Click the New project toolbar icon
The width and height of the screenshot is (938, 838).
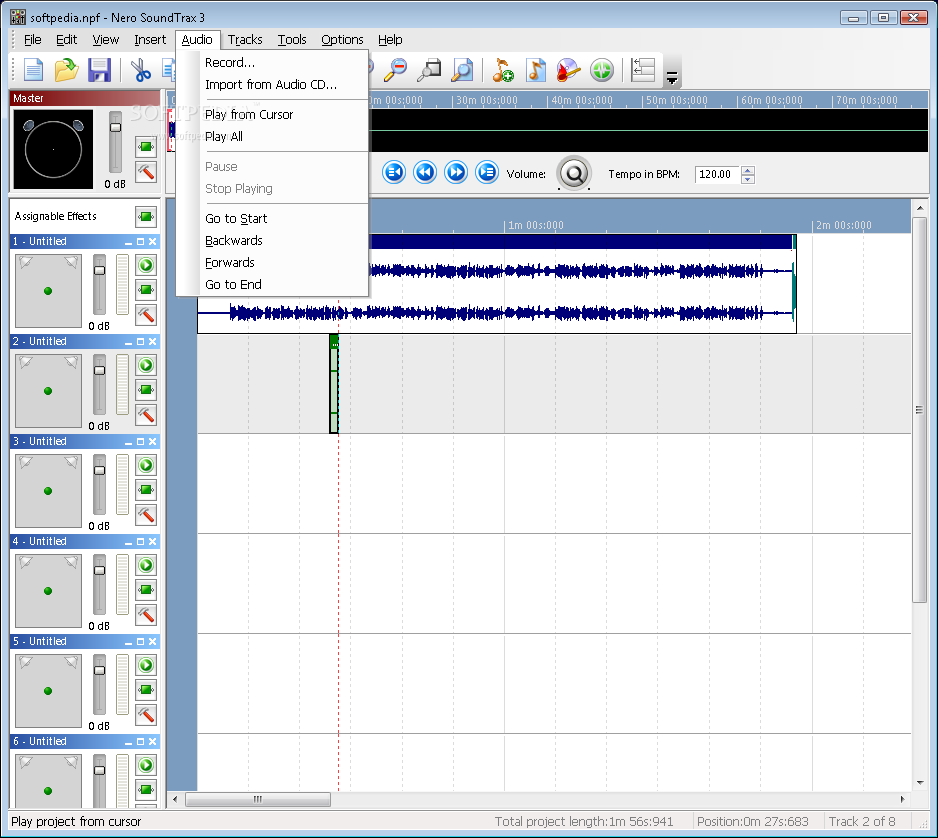click(x=34, y=70)
